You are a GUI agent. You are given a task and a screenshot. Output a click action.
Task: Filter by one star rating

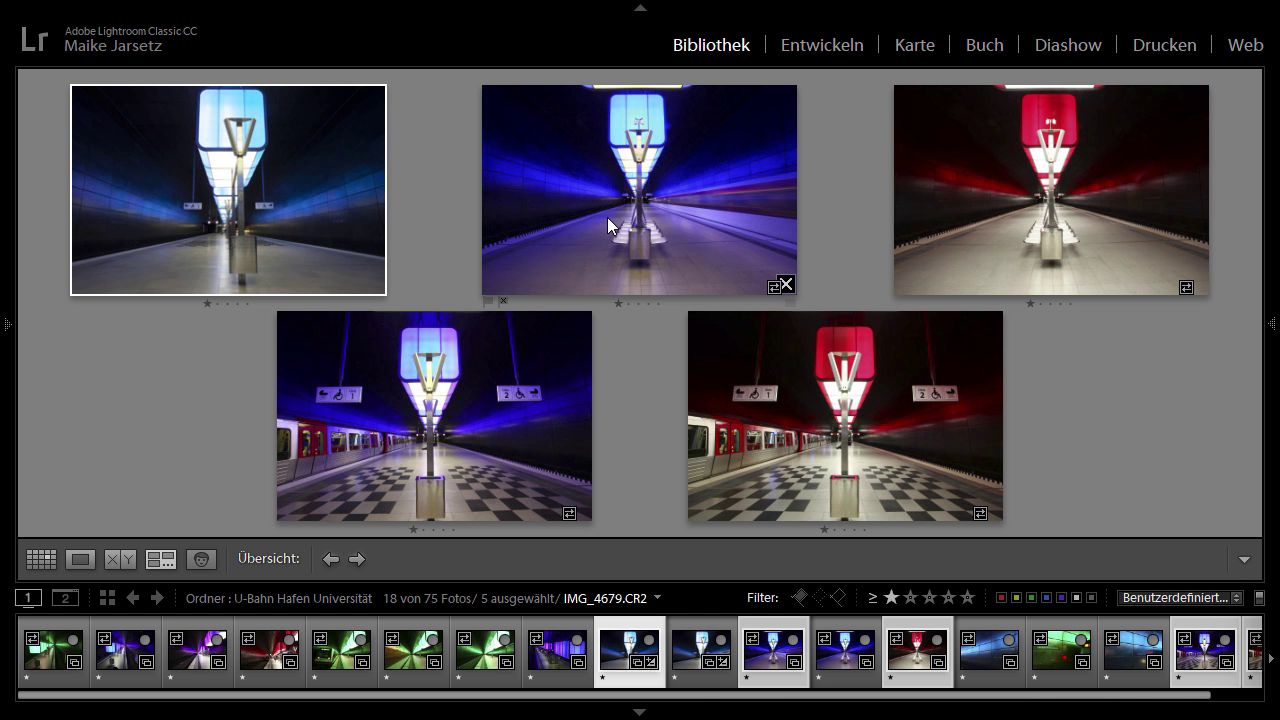pos(891,597)
